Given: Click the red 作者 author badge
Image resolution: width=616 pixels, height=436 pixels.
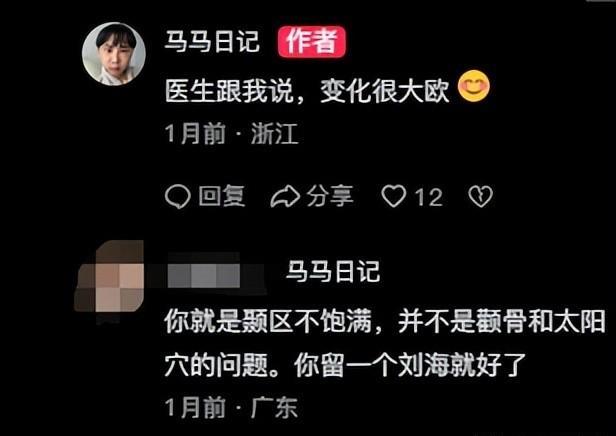Looking at the screenshot, I should (312, 42).
